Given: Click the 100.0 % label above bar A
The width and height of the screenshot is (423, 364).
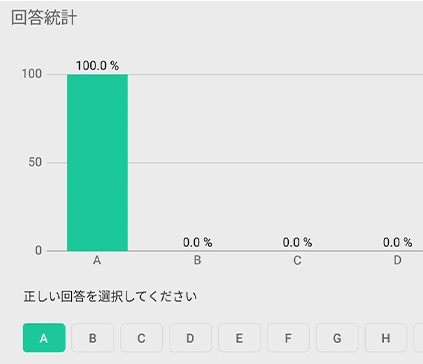Looking at the screenshot, I should (x=97, y=66).
